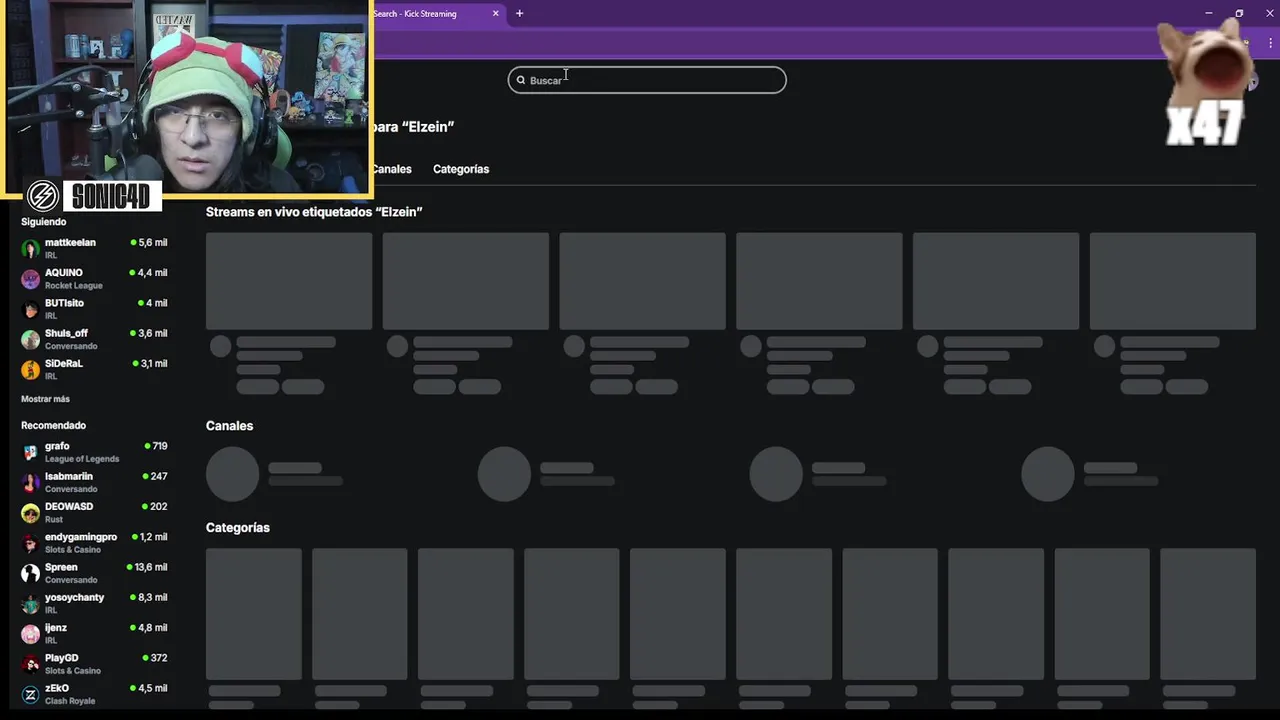Open Shuls_off channel avatar

pos(30,340)
